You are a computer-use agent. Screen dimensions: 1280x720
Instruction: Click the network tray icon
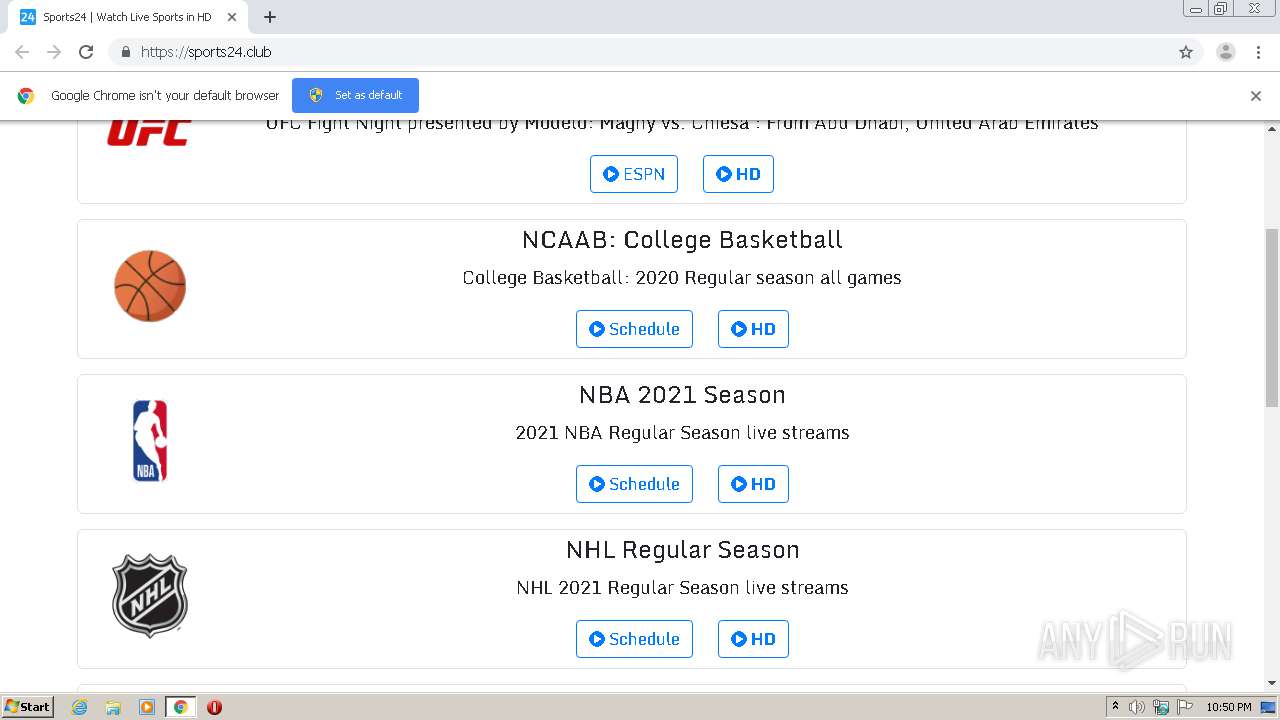[x=1161, y=707]
